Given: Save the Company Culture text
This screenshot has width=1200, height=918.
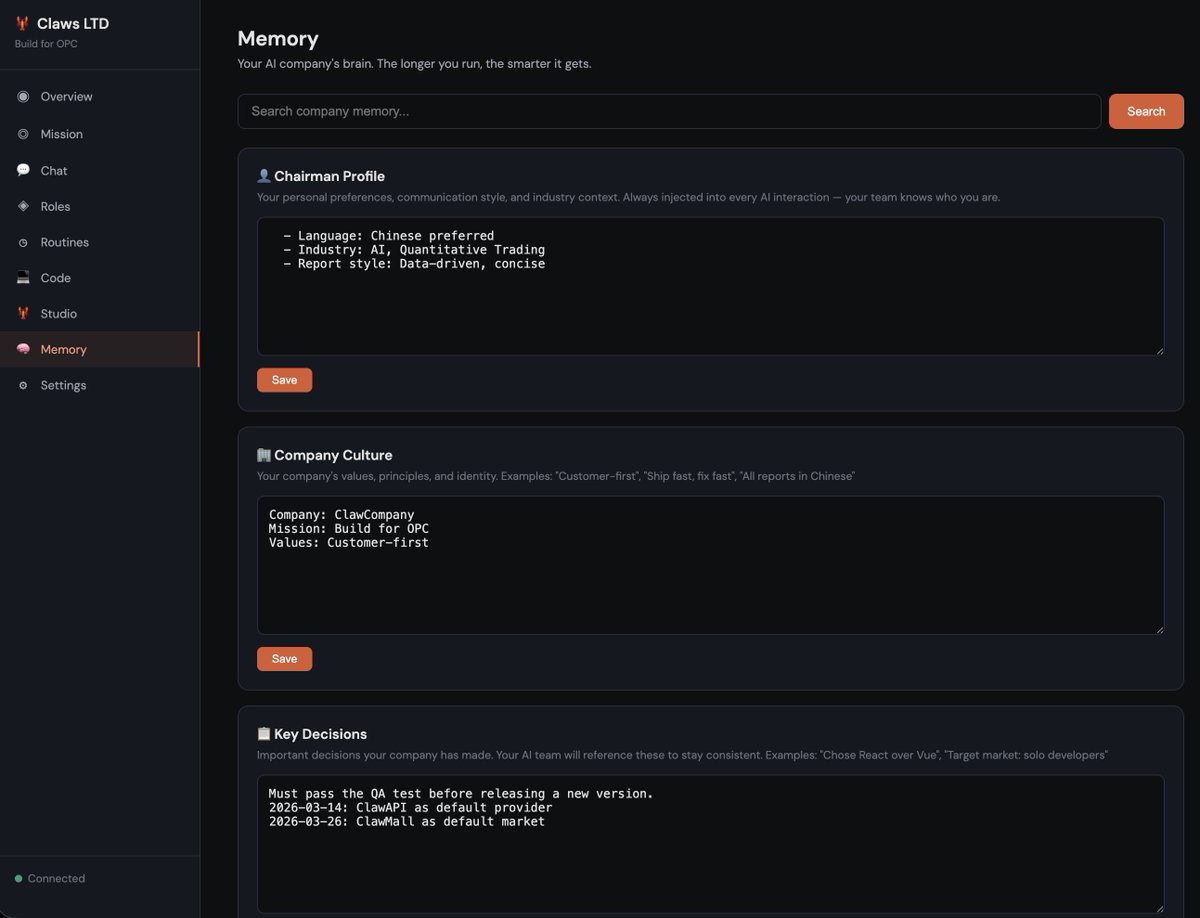Looking at the screenshot, I should tap(284, 659).
